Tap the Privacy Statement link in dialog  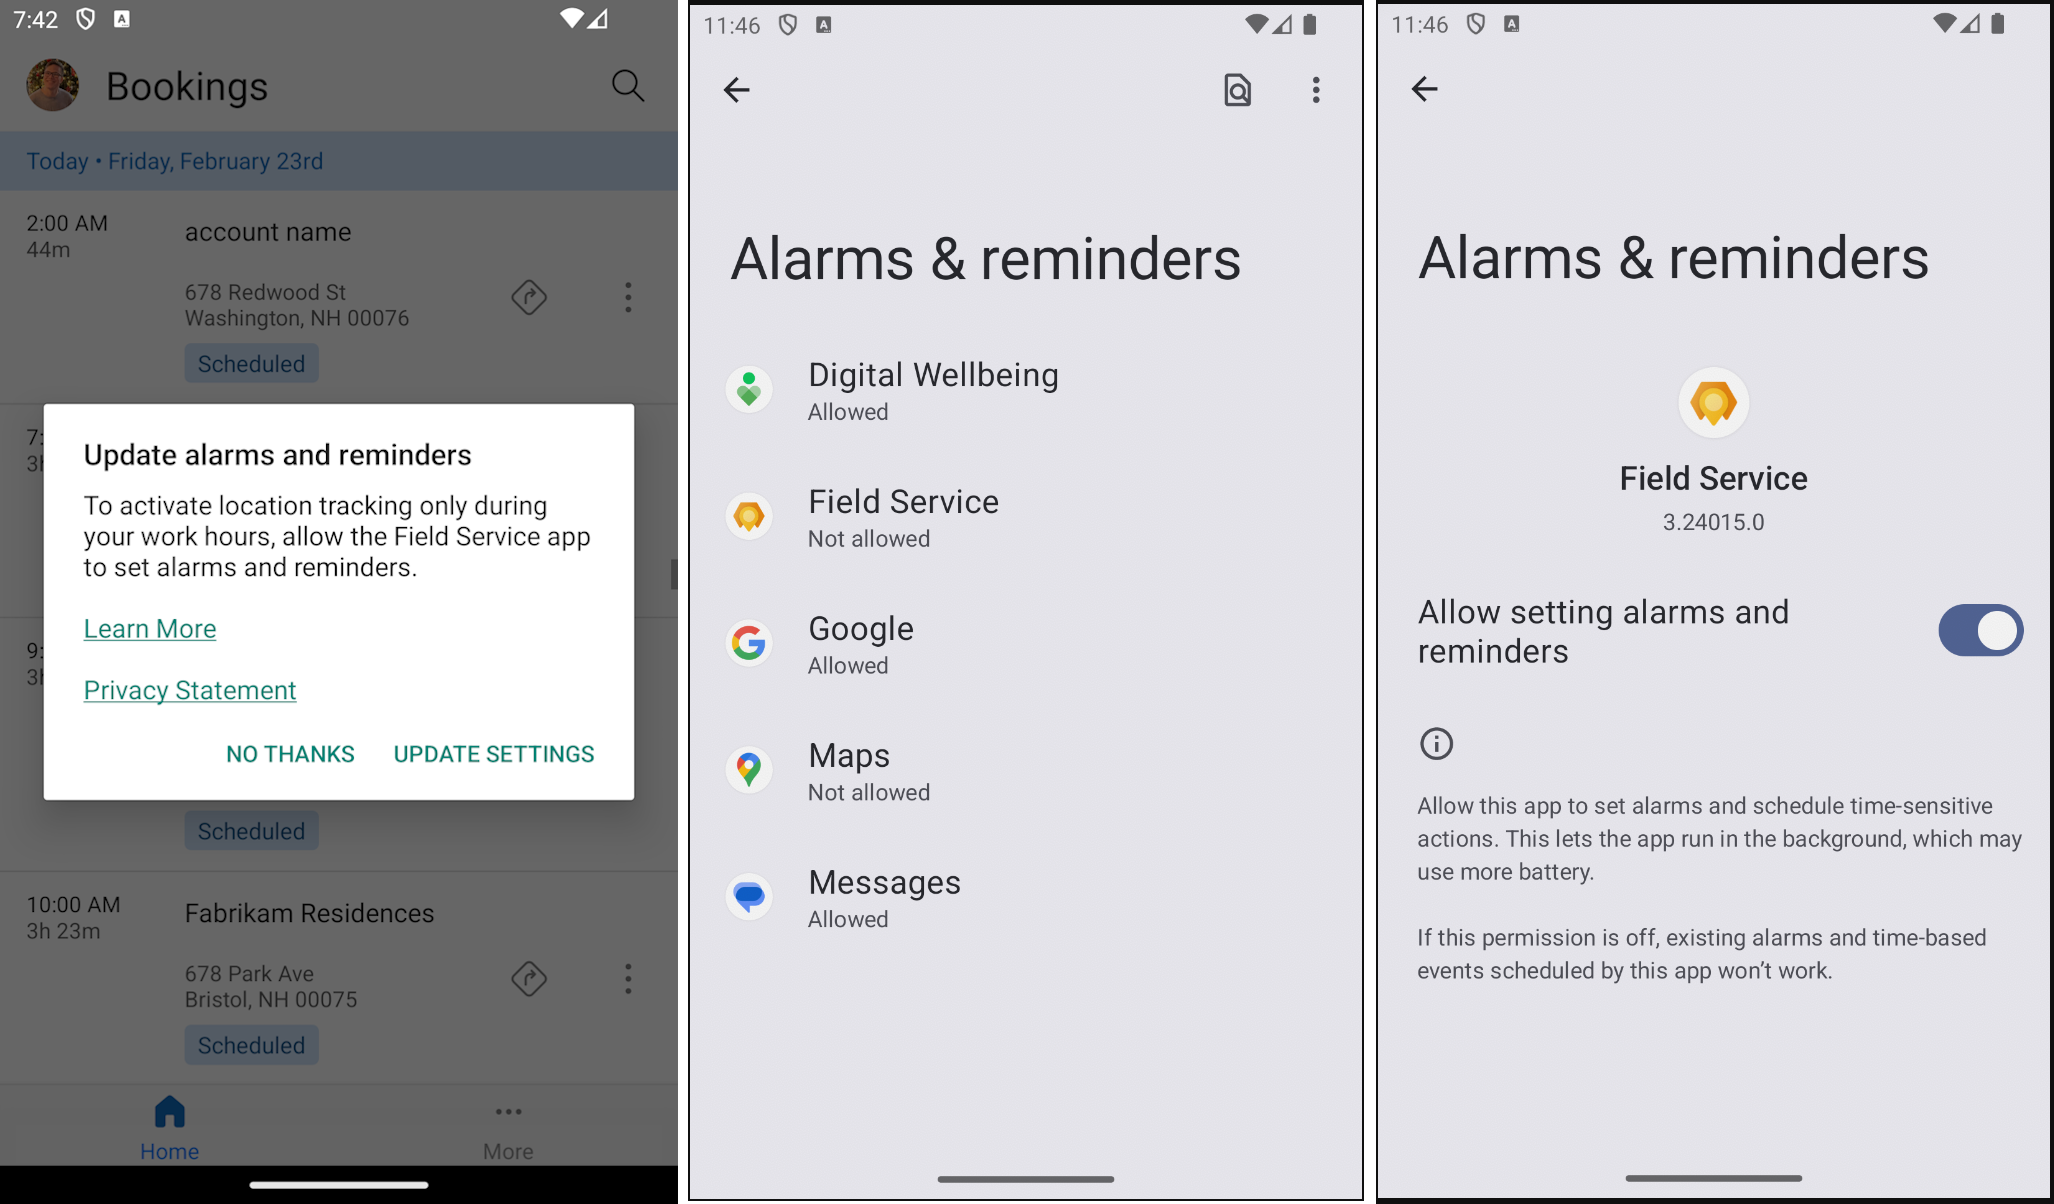coord(189,689)
